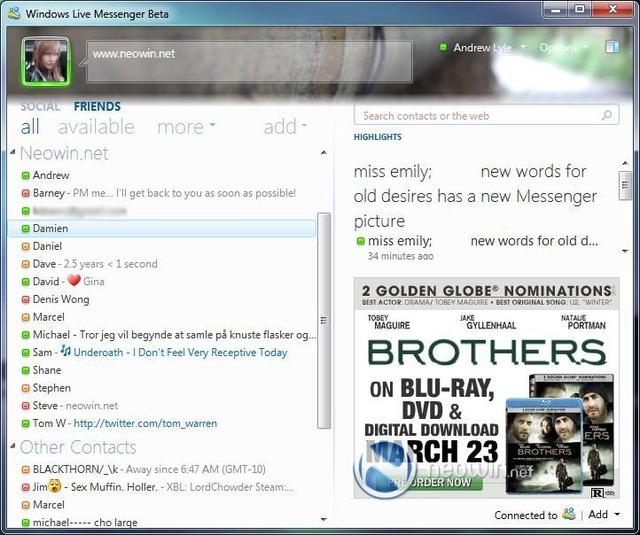Select the Shane contact name
The image size is (640, 535).
coord(47,371)
